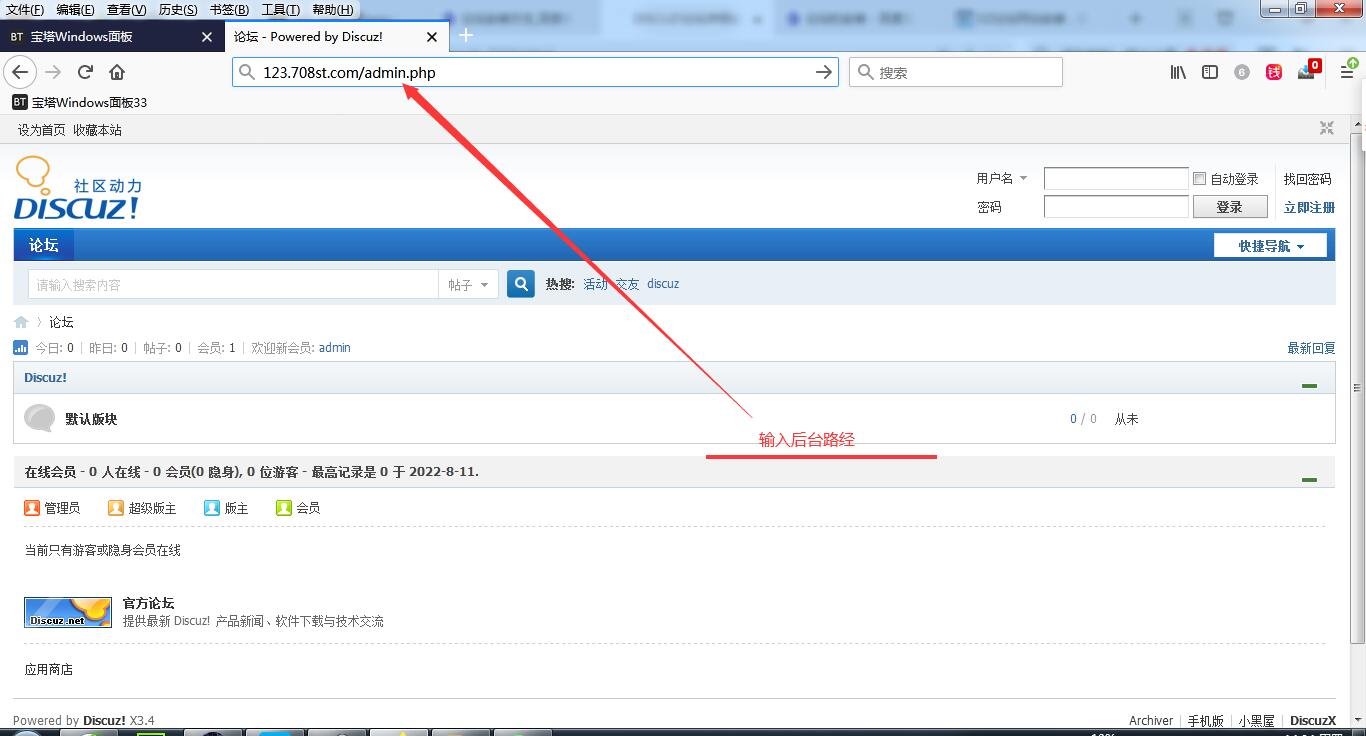
Task: Expand the 用户名 login type dropdown
Action: click(x=1024, y=178)
